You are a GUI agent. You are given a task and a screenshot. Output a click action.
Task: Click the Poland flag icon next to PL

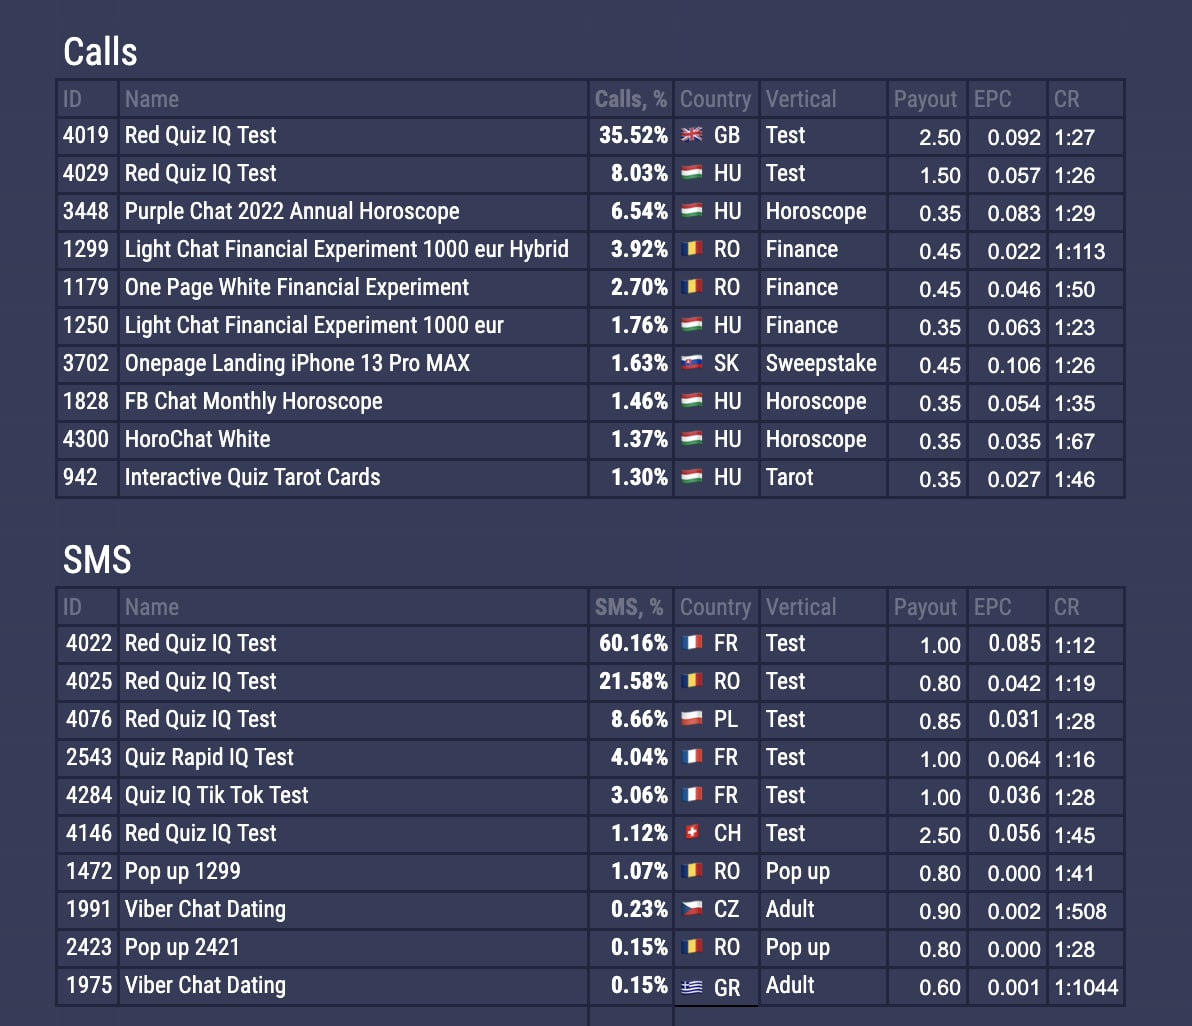691,719
